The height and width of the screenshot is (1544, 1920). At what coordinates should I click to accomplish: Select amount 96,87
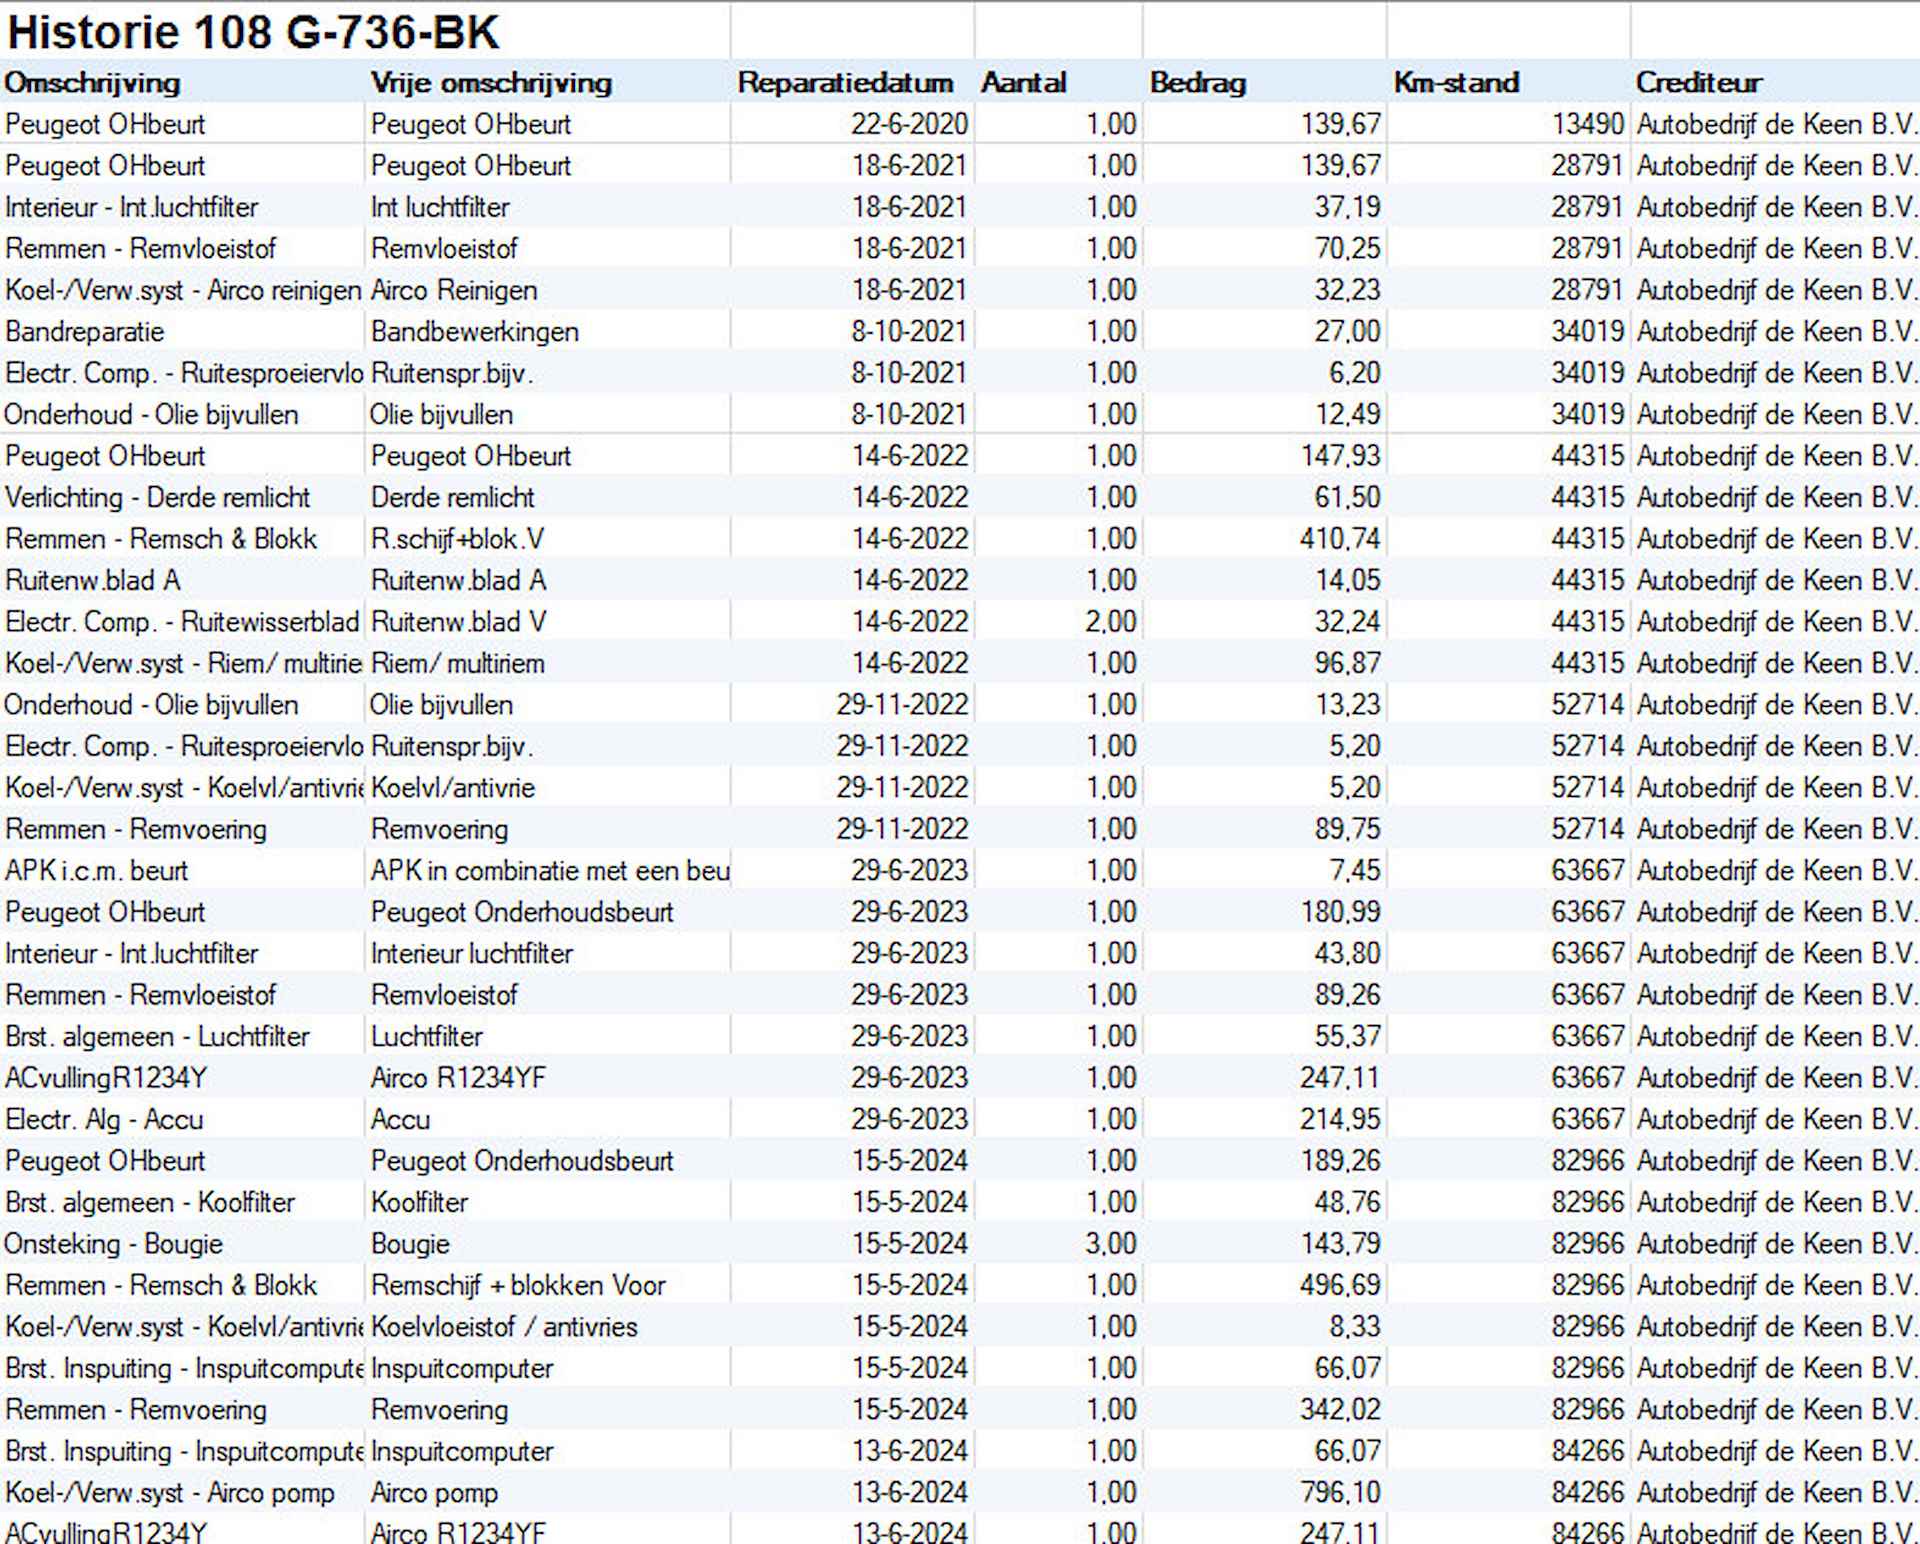coord(1347,663)
